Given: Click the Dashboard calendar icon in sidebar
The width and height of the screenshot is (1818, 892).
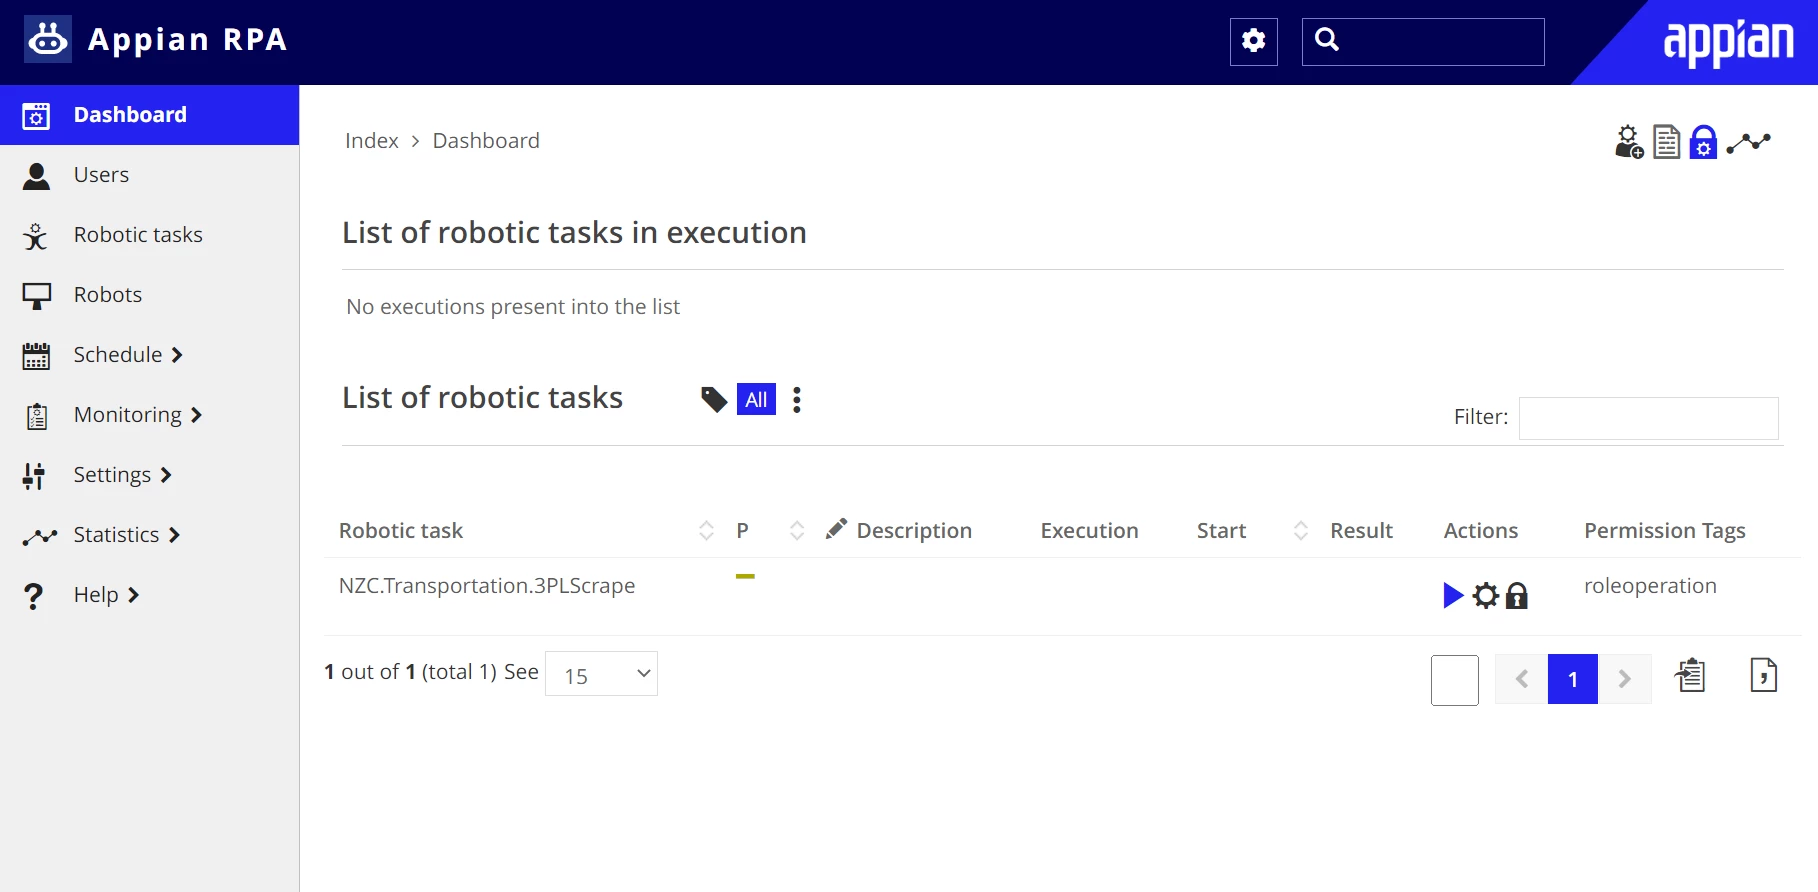Looking at the screenshot, I should tap(36, 116).
